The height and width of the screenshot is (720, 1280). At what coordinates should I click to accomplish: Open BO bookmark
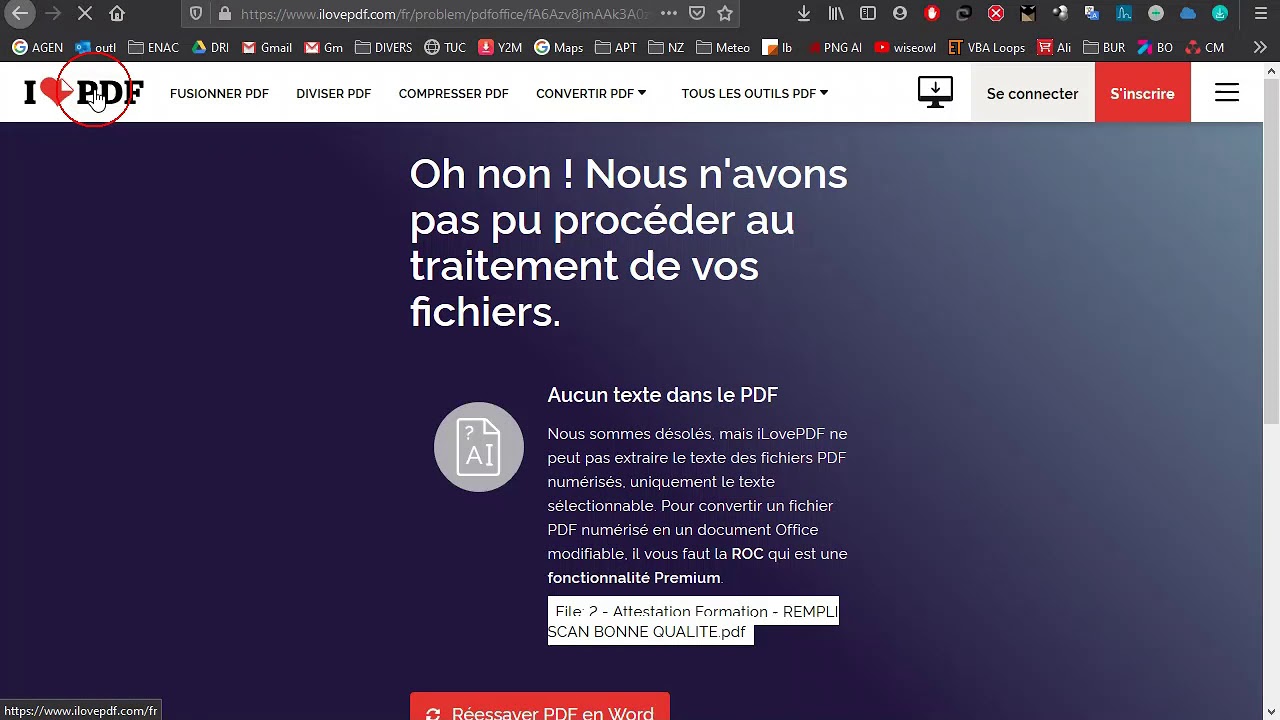(x=1155, y=47)
